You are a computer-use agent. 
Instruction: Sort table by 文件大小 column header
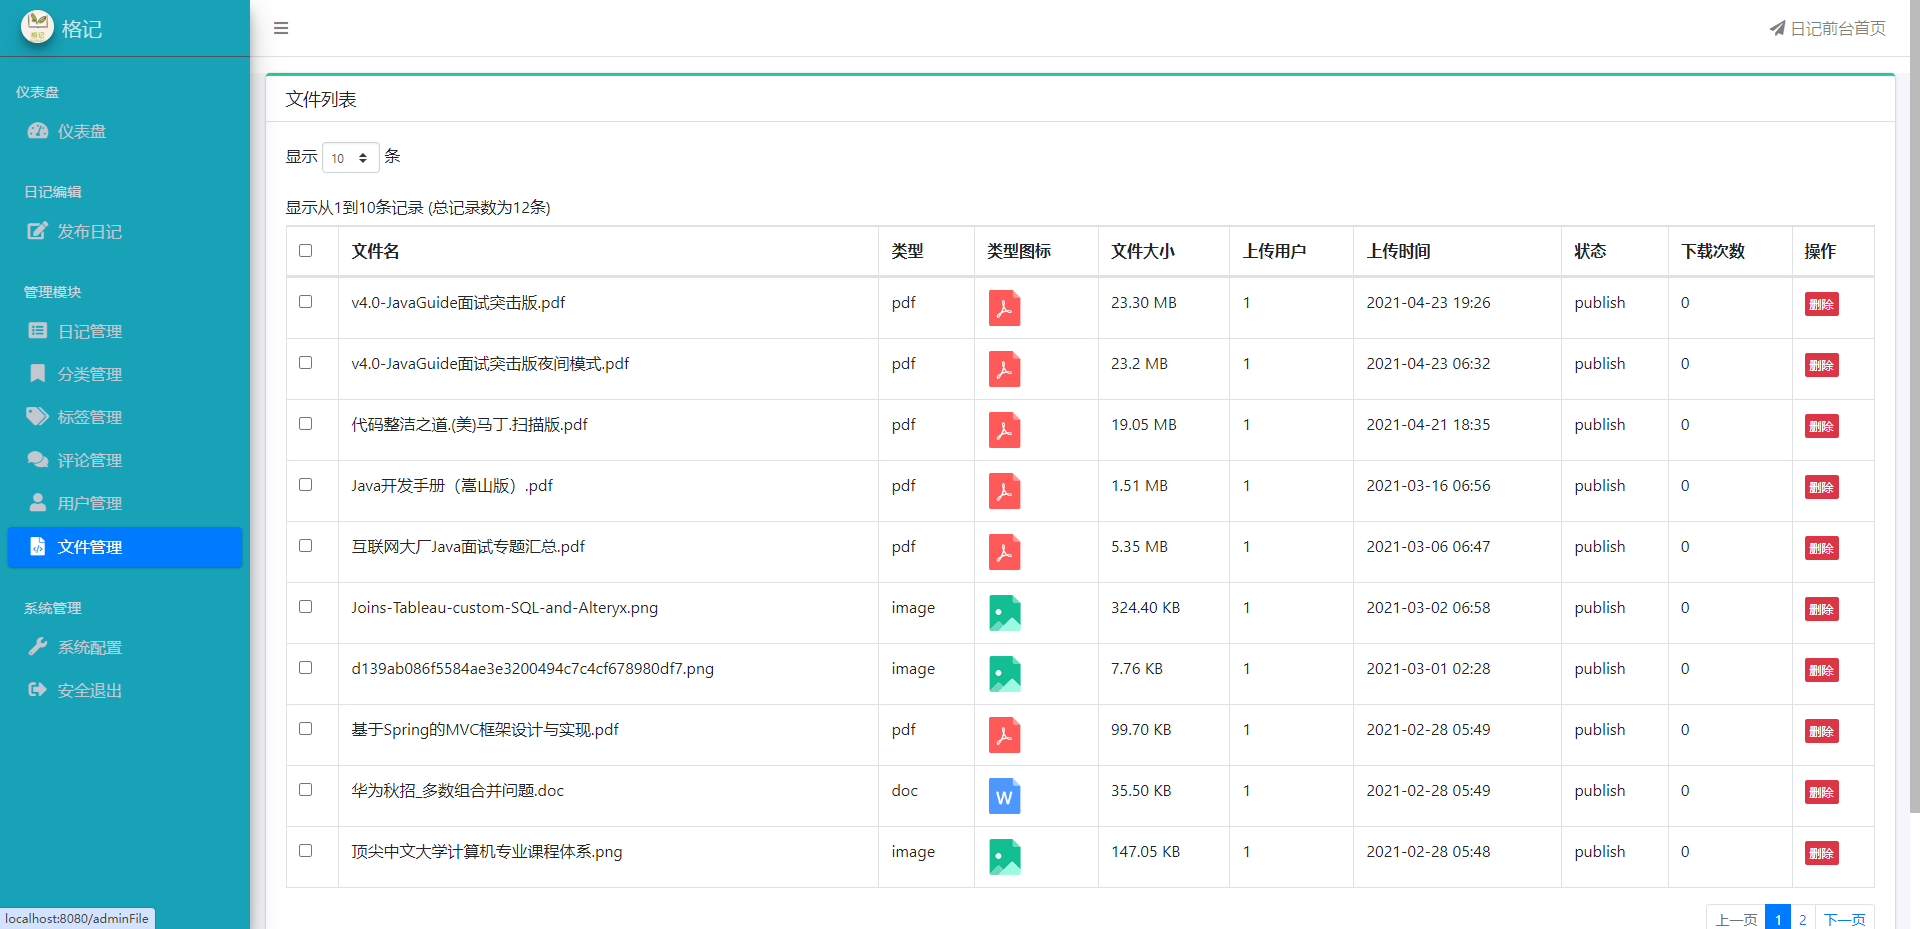[1142, 252]
